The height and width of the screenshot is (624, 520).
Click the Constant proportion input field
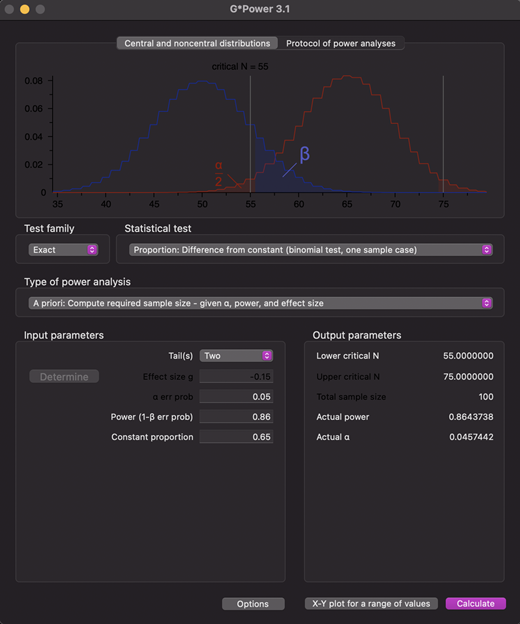point(236,437)
